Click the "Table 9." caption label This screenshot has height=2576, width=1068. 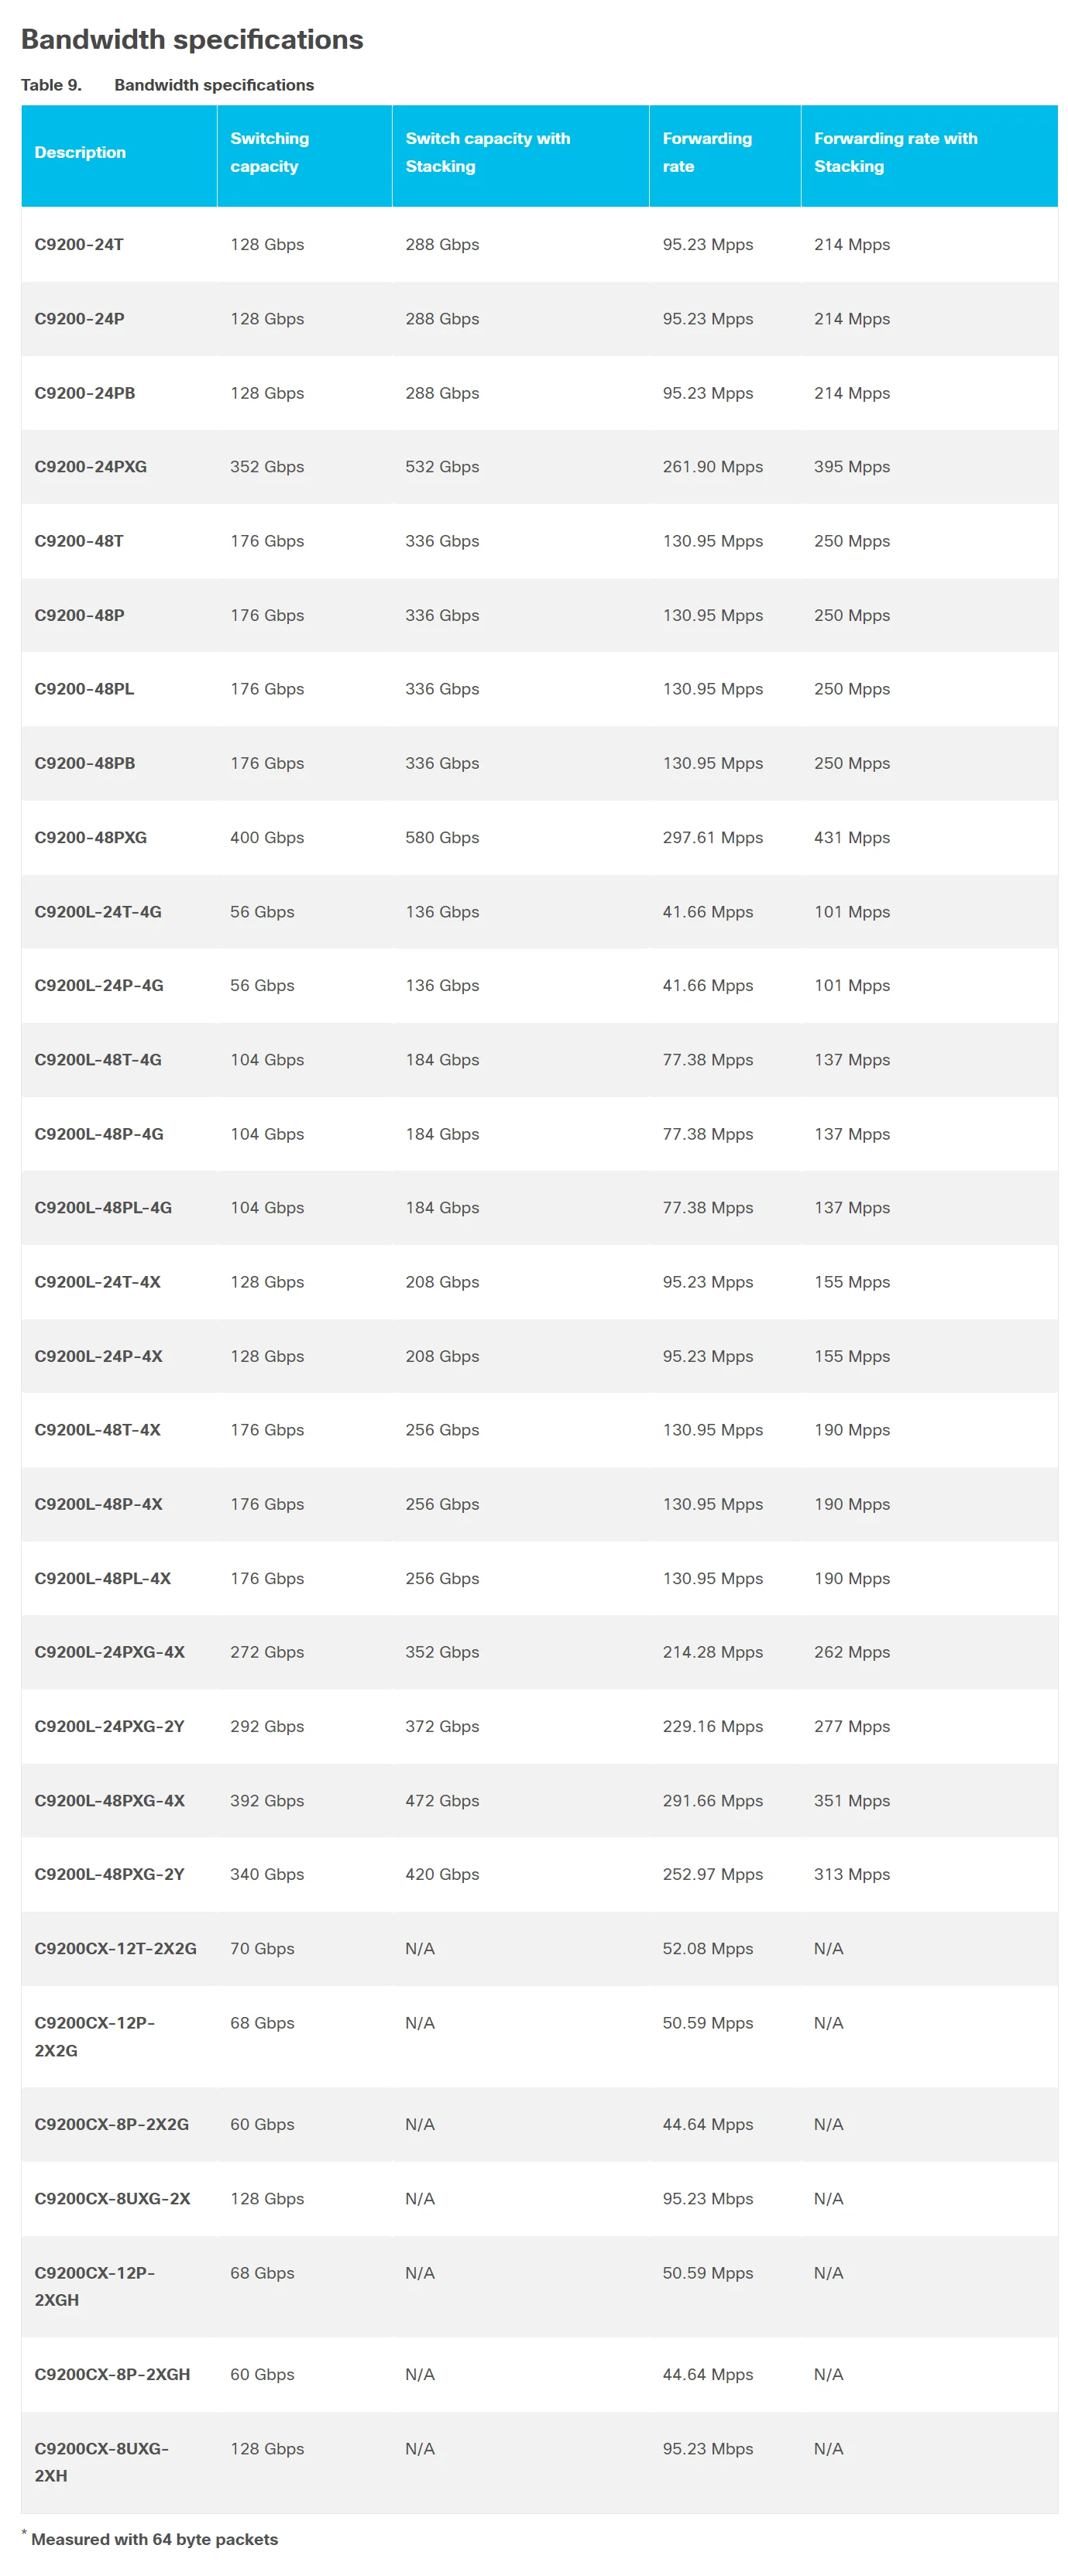coord(51,85)
